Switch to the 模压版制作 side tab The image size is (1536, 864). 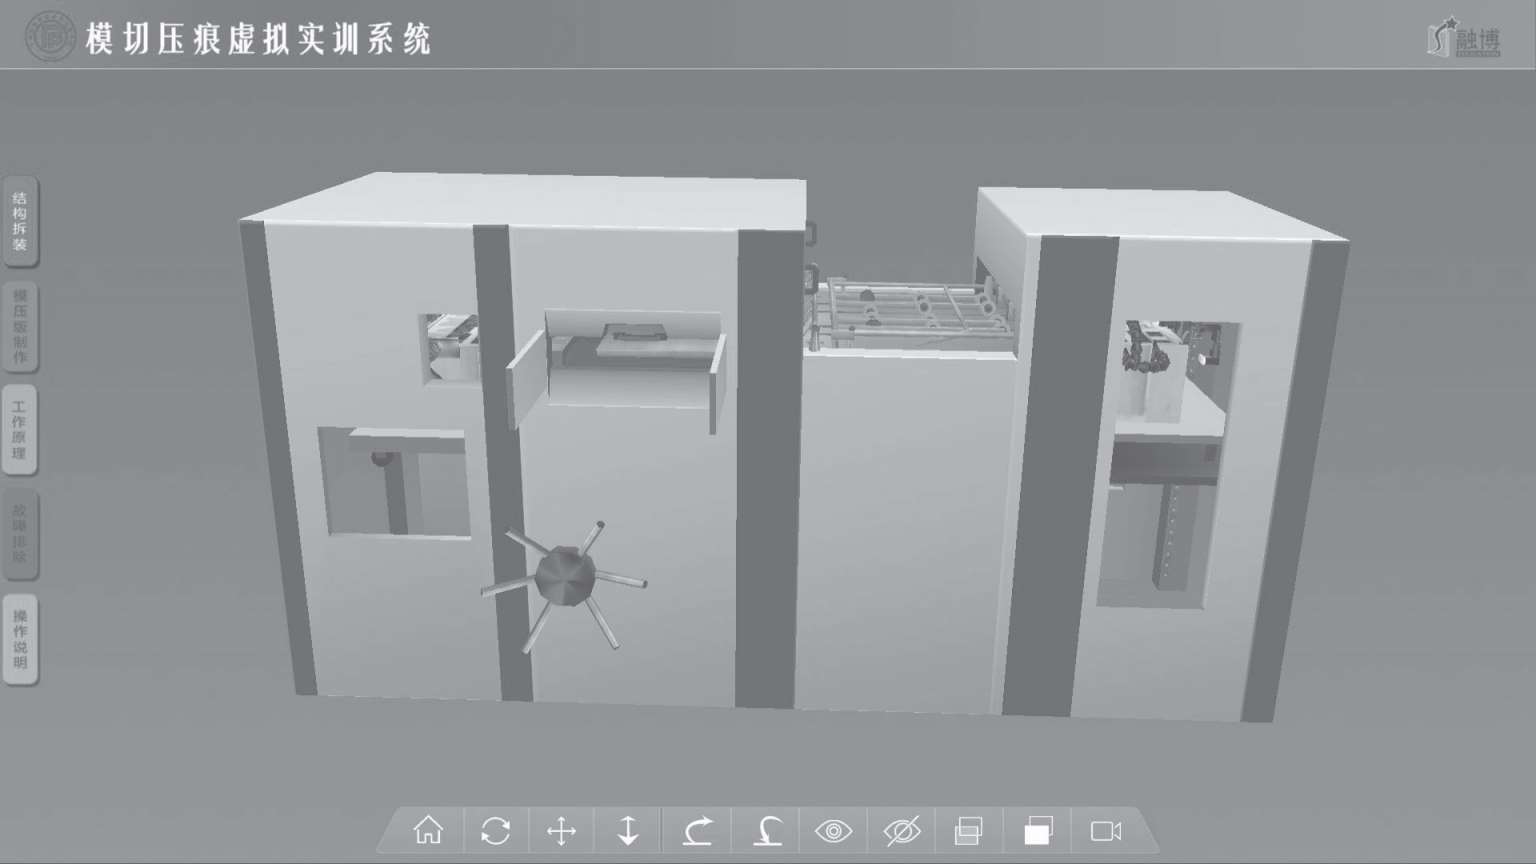pos(20,327)
